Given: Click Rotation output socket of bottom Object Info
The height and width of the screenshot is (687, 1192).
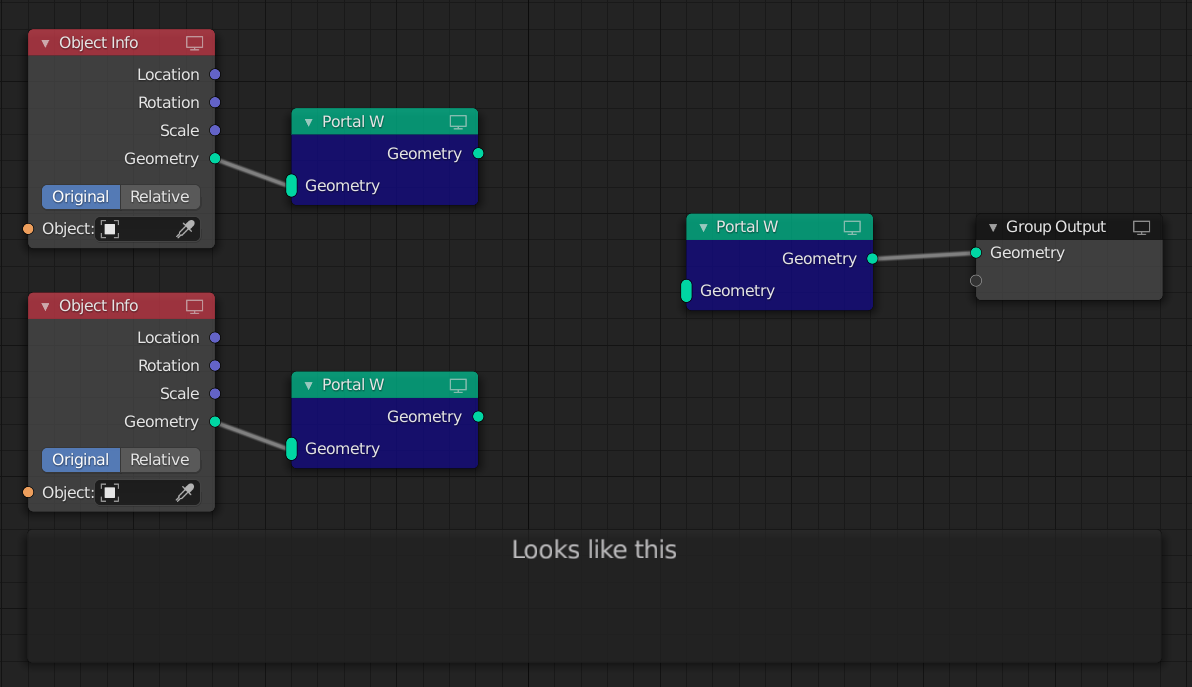Looking at the screenshot, I should (x=215, y=366).
